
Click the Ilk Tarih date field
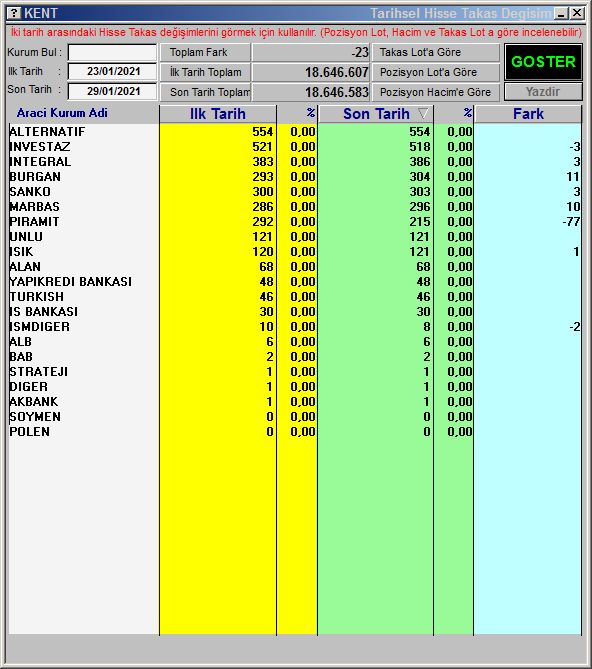pos(113,71)
